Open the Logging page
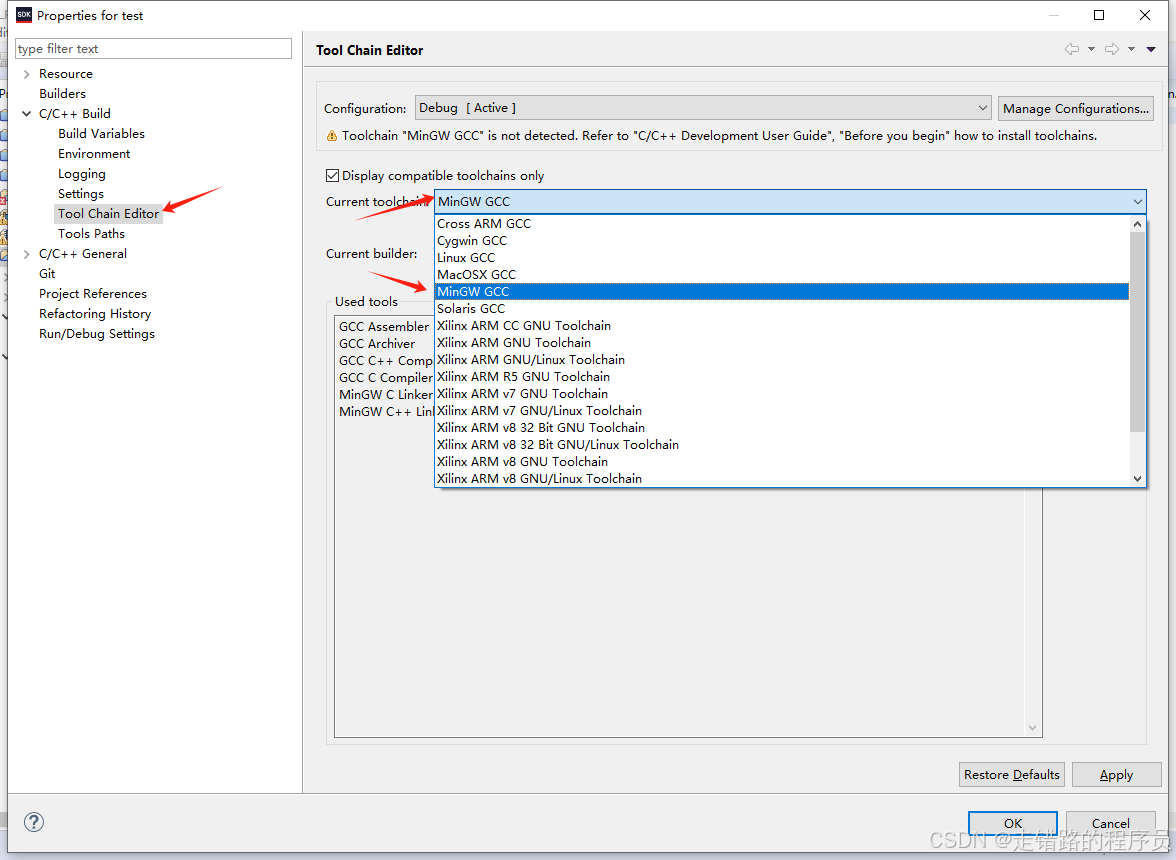This screenshot has height=860, width=1176. coord(82,174)
